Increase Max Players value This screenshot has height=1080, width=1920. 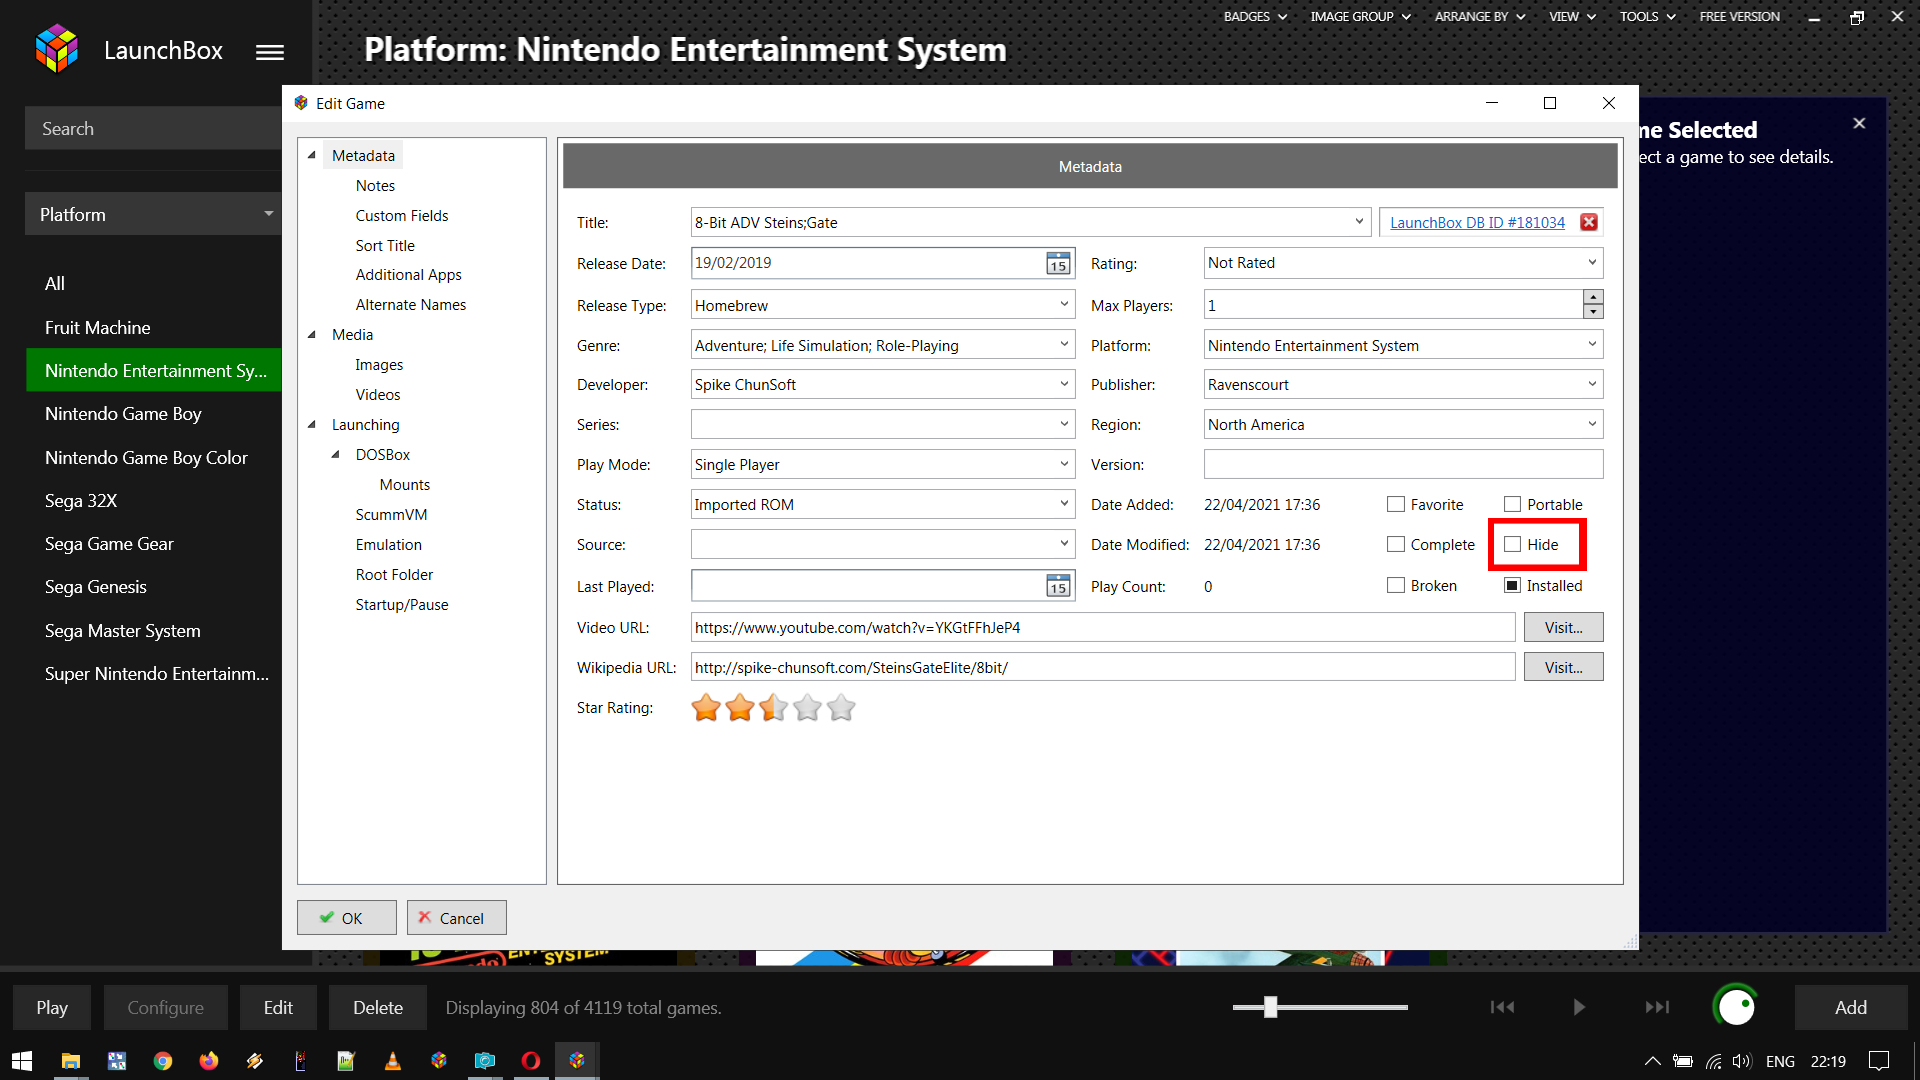click(x=1593, y=297)
